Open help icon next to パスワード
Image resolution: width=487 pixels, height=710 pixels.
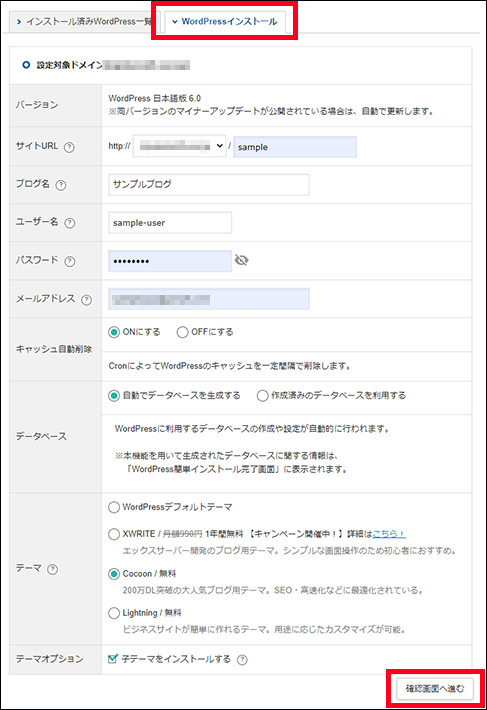[x=70, y=261]
